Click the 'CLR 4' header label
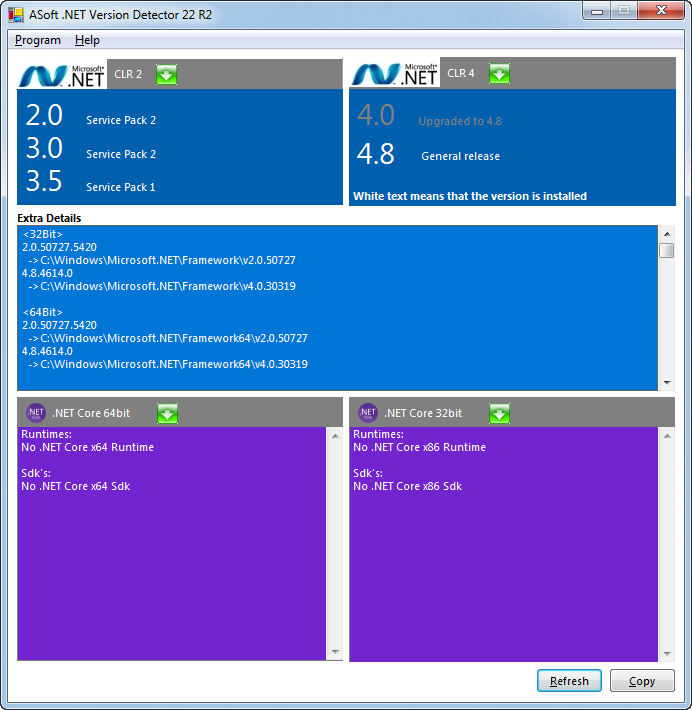The width and height of the screenshot is (692, 710). [x=461, y=73]
